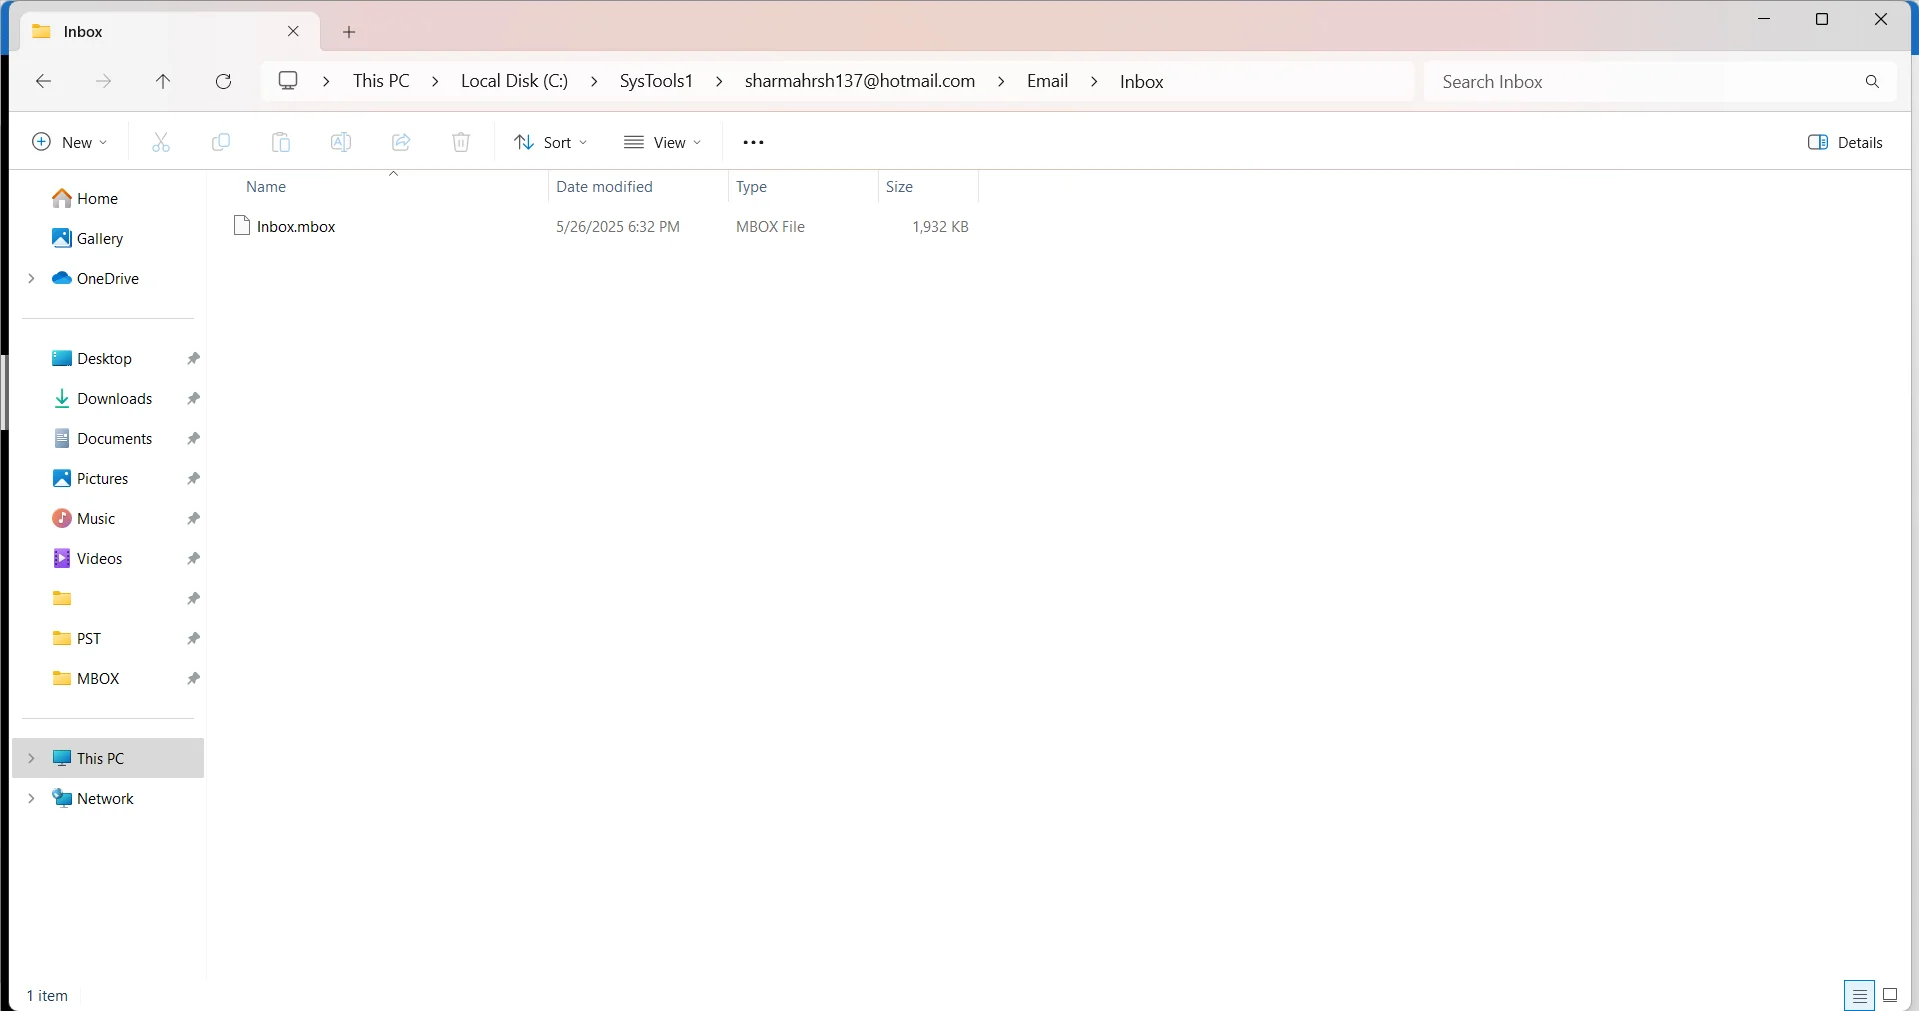Expand chevron after the hotmail.com breadcrumb
Image resolution: width=1919 pixels, height=1011 pixels.
[1001, 81]
